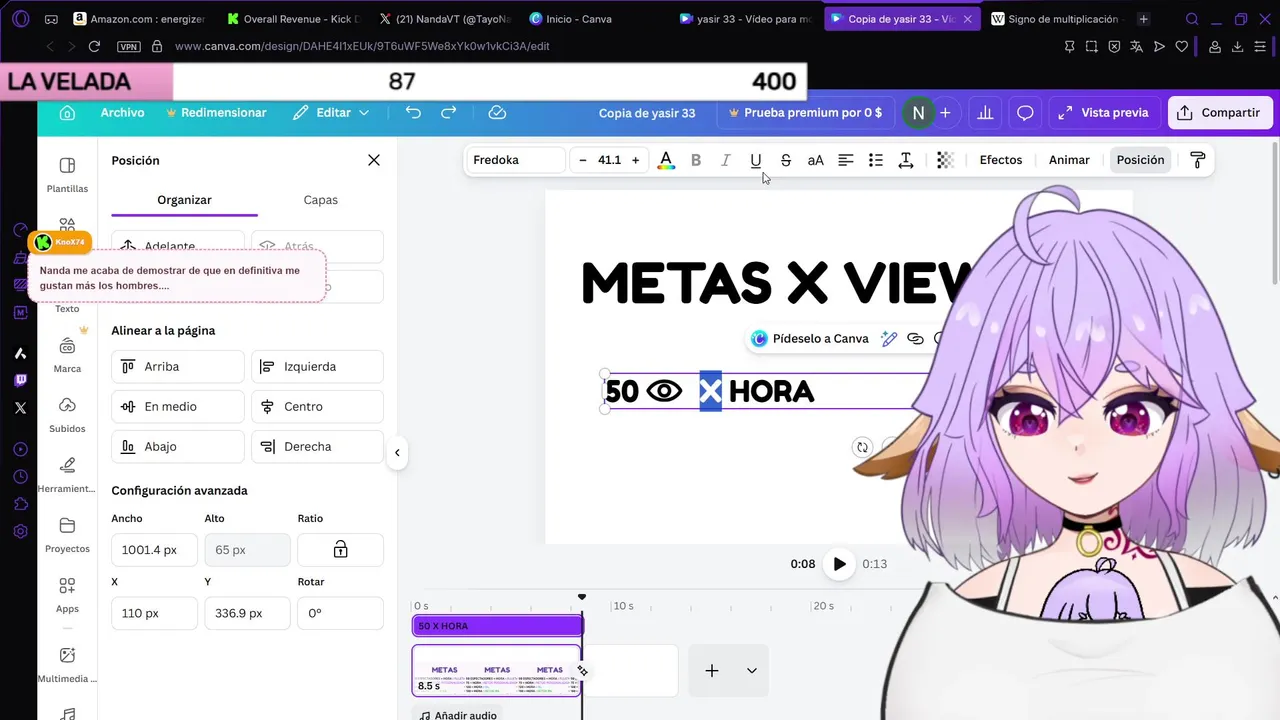Decrease font size with minus
Image resolution: width=1280 pixels, height=720 pixels.
[x=583, y=160]
